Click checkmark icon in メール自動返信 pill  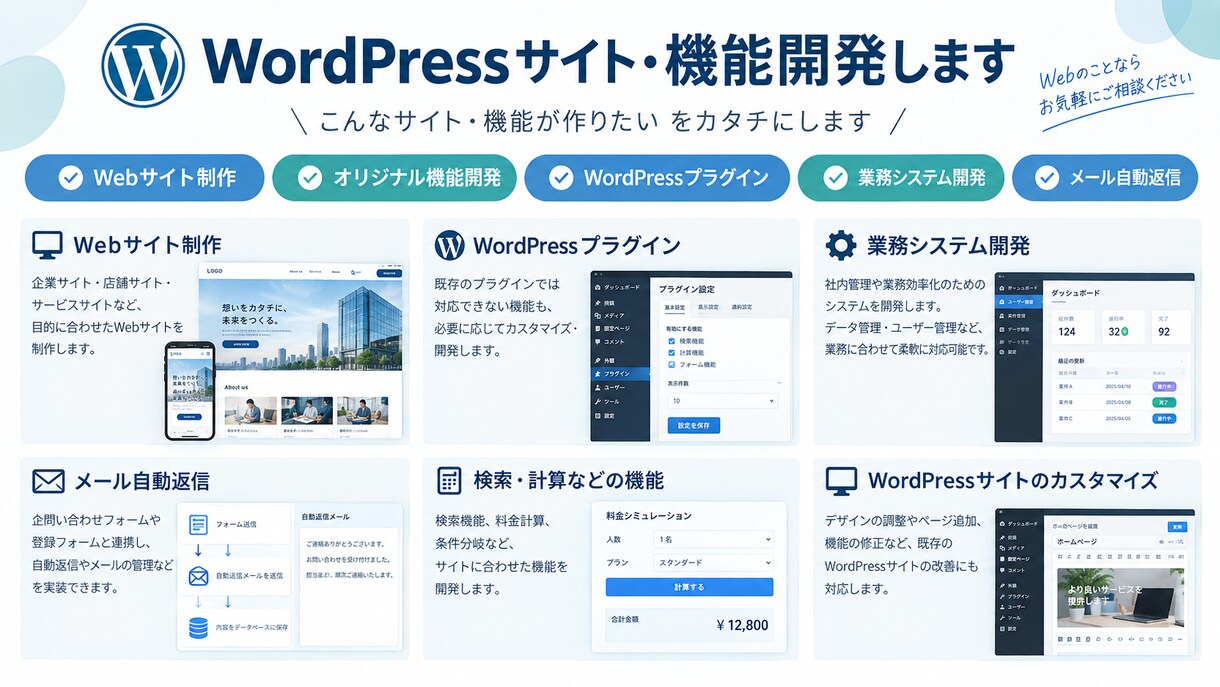click(1046, 178)
